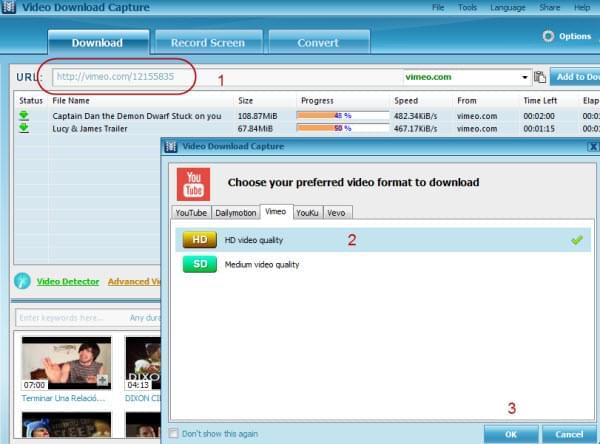Open the Any duration filter dropdown

click(145, 318)
